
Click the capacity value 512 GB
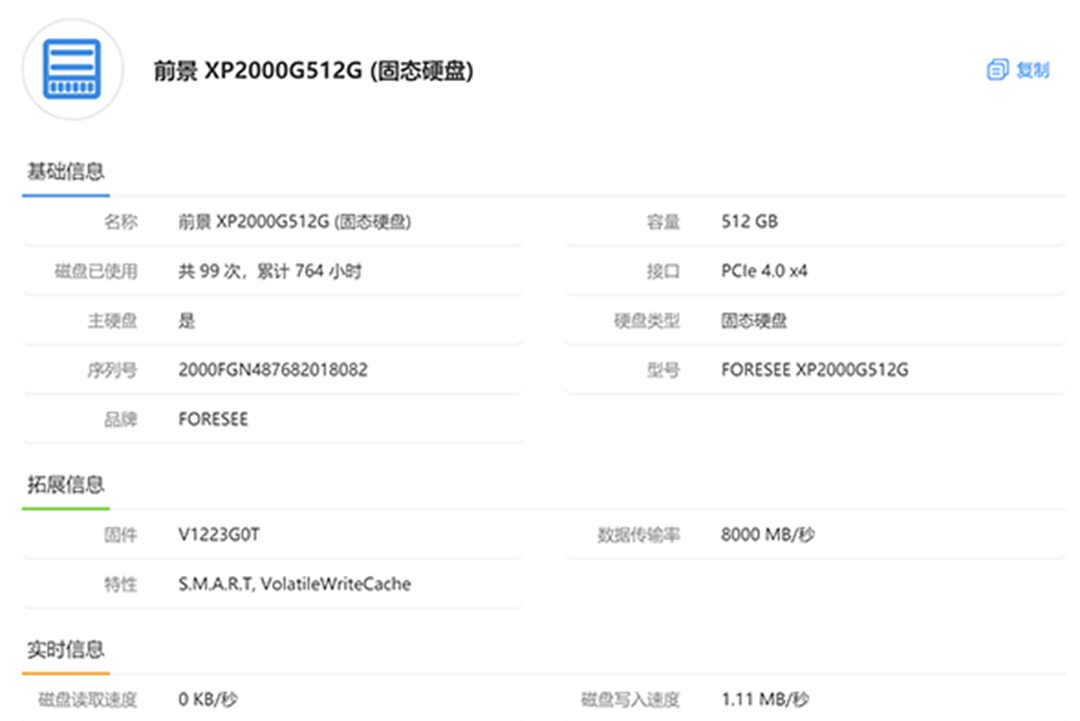[x=749, y=222]
